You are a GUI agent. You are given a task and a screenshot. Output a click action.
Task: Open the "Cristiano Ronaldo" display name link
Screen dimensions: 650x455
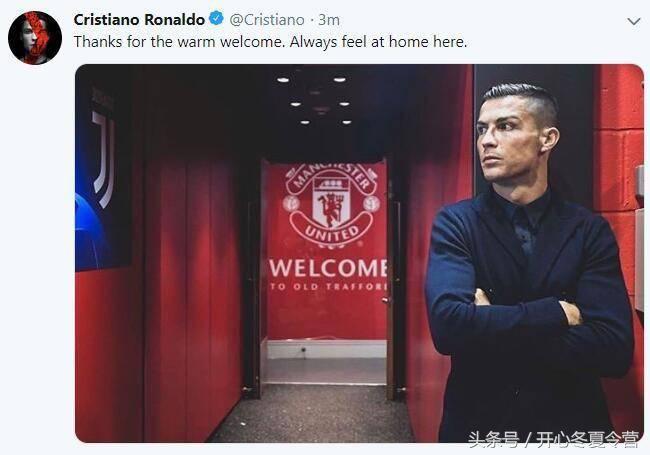point(139,19)
